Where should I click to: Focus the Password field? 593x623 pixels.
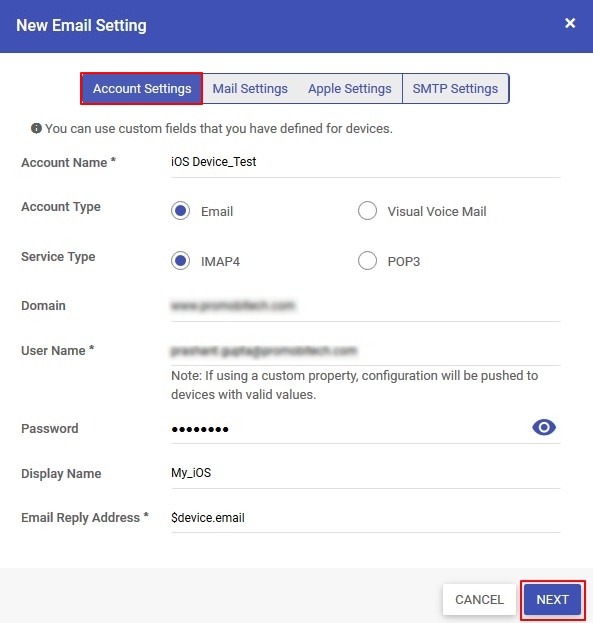349,429
